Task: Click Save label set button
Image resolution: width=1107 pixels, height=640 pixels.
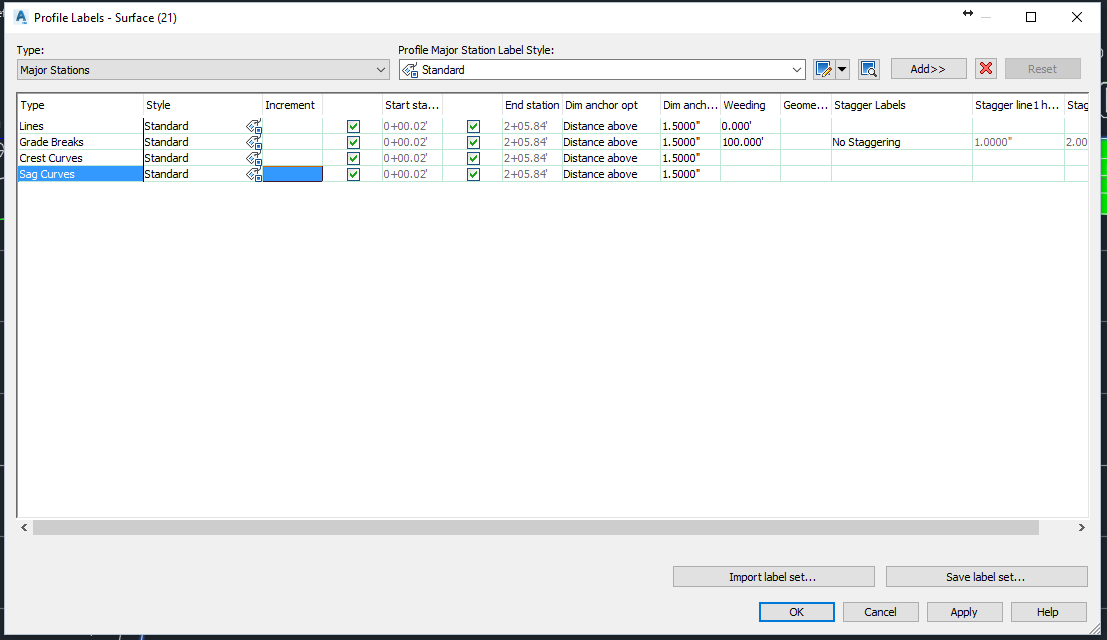Action: (986, 576)
